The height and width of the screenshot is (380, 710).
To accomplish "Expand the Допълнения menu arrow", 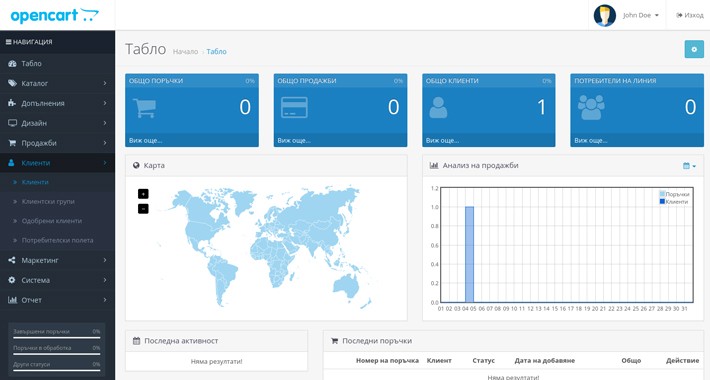I will (105, 103).
